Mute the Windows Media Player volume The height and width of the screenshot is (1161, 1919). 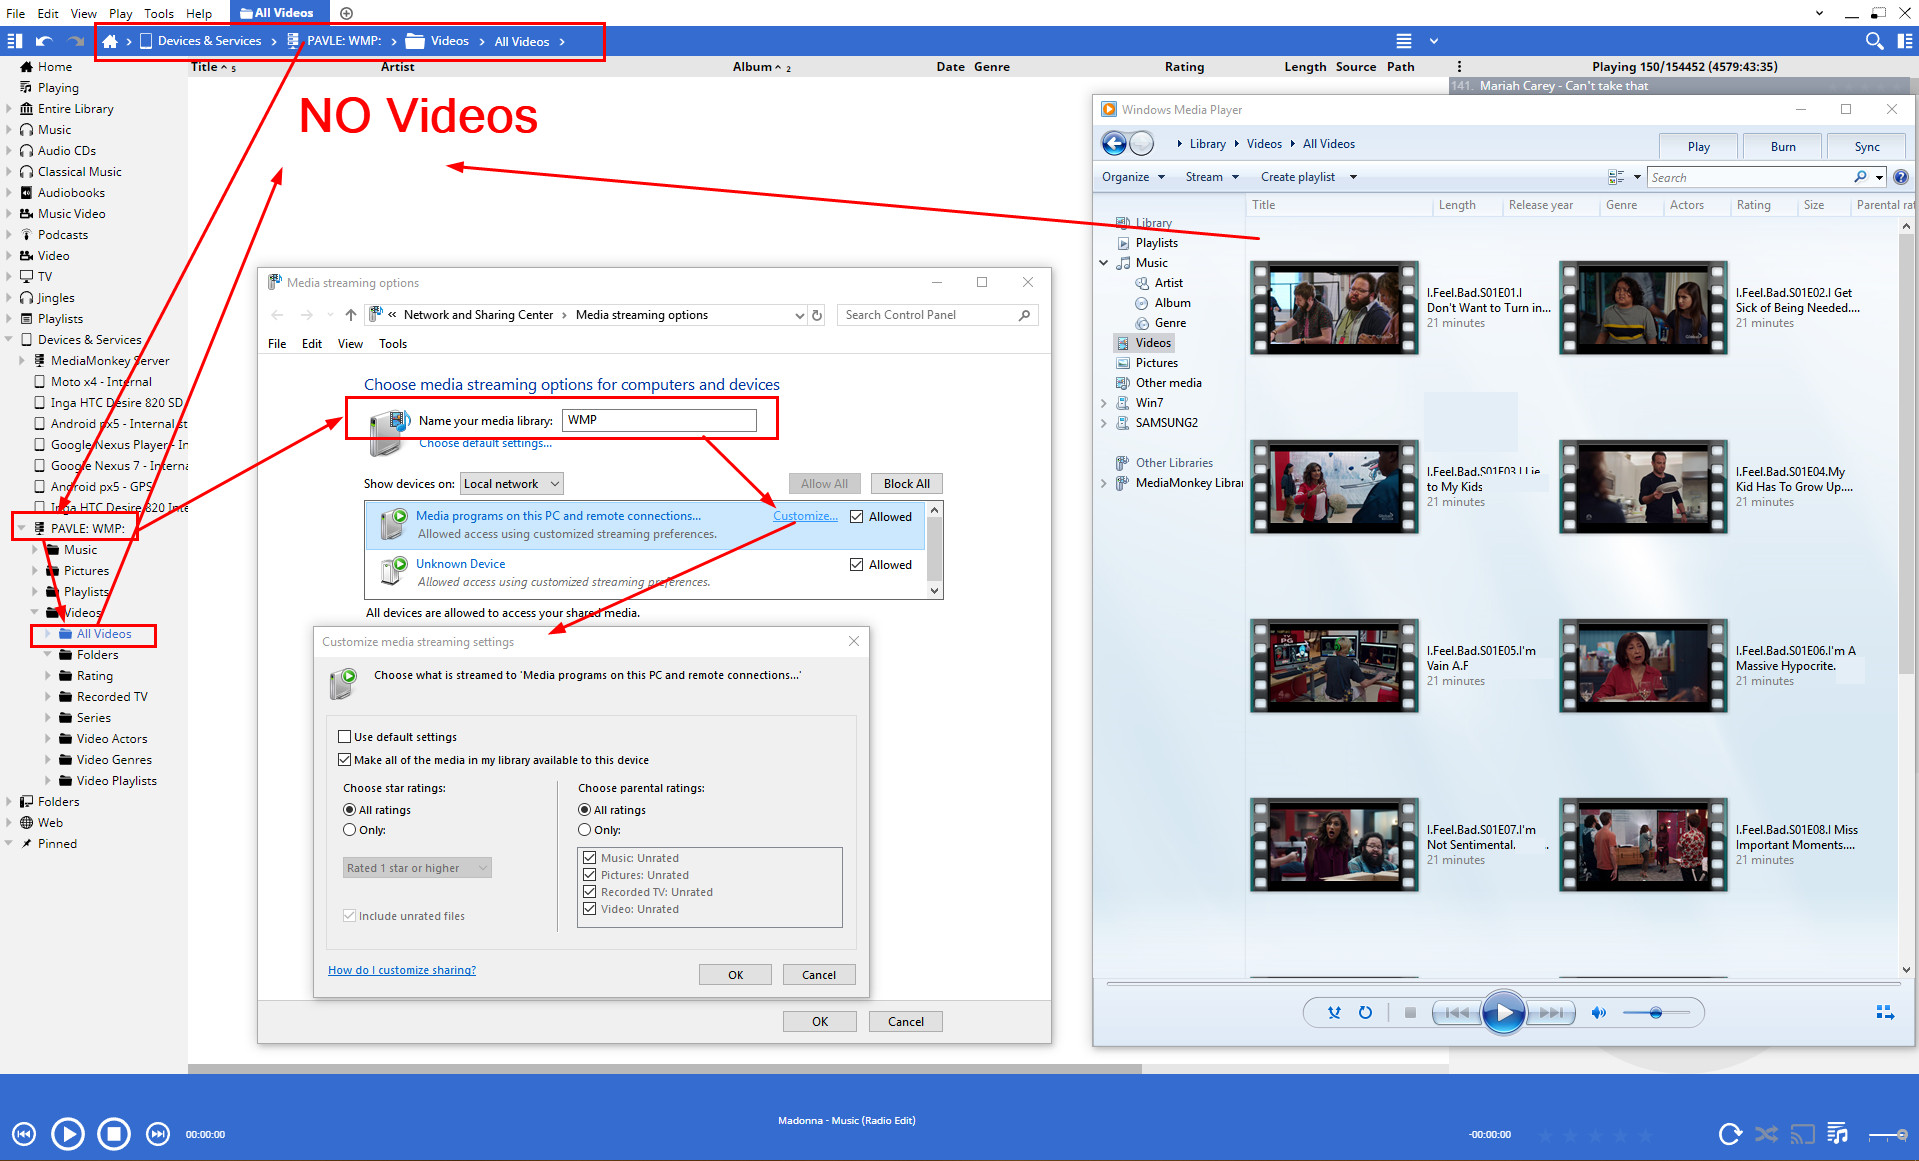pos(1598,1013)
